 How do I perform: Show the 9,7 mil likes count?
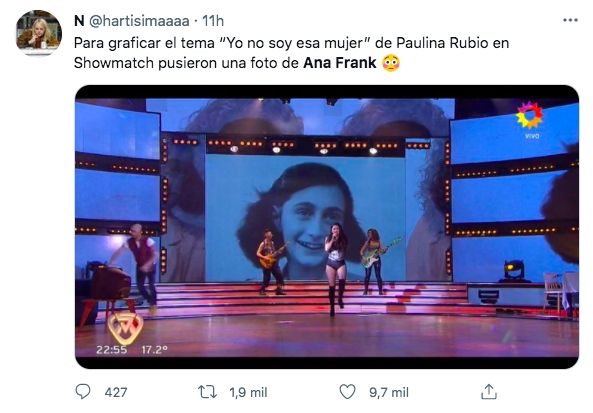[x=389, y=392]
